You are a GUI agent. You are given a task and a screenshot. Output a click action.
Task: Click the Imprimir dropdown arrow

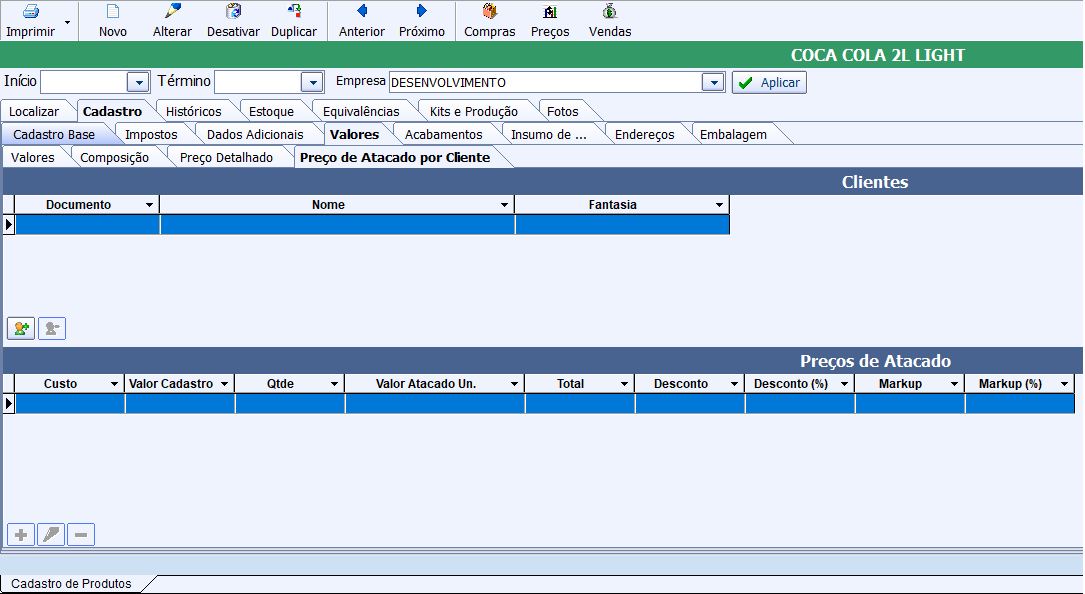point(67,21)
